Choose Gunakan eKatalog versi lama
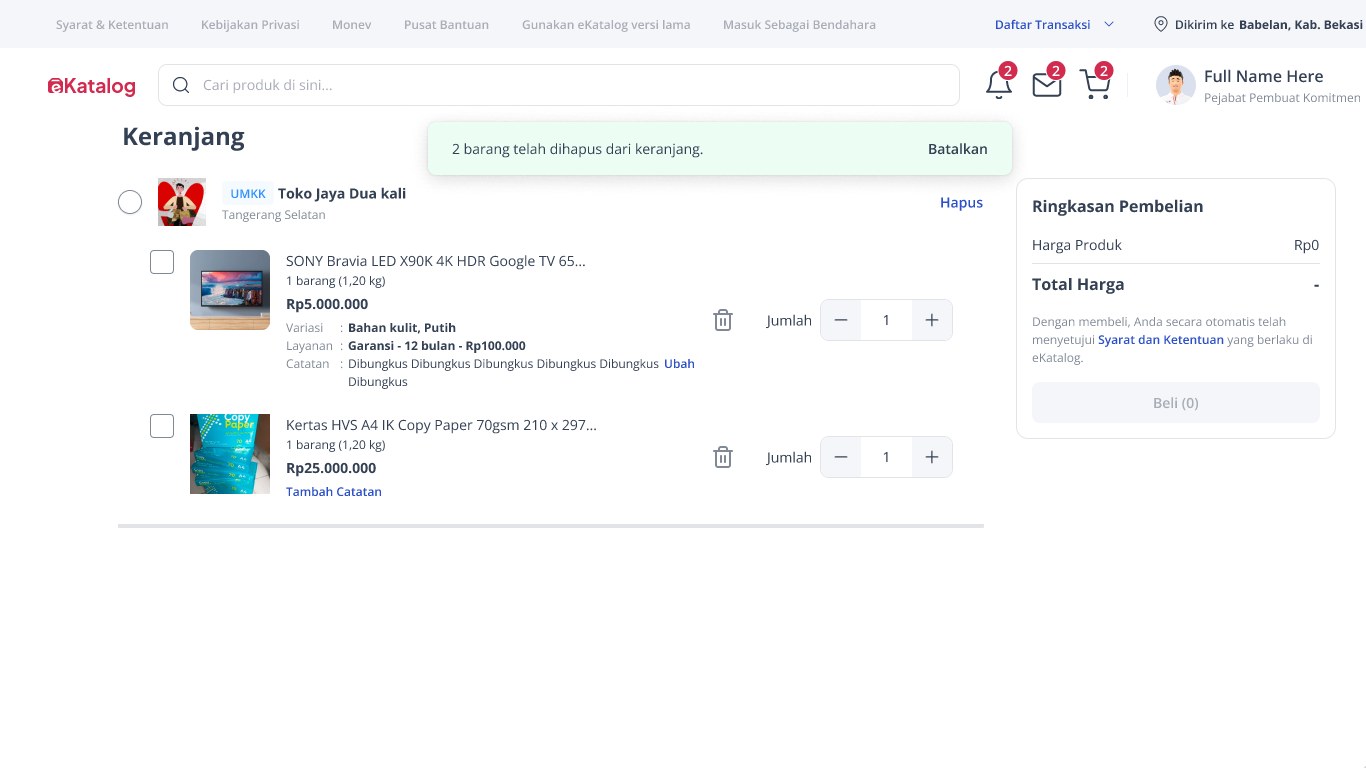Screen dimensions: 1366x768 pyautogui.click(x=606, y=24)
